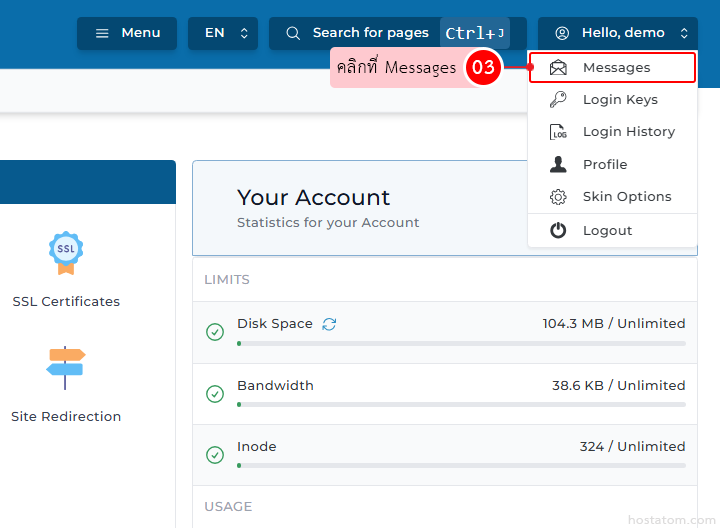Click the Login History log icon
Image resolution: width=720 pixels, height=528 pixels.
click(558, 132)
